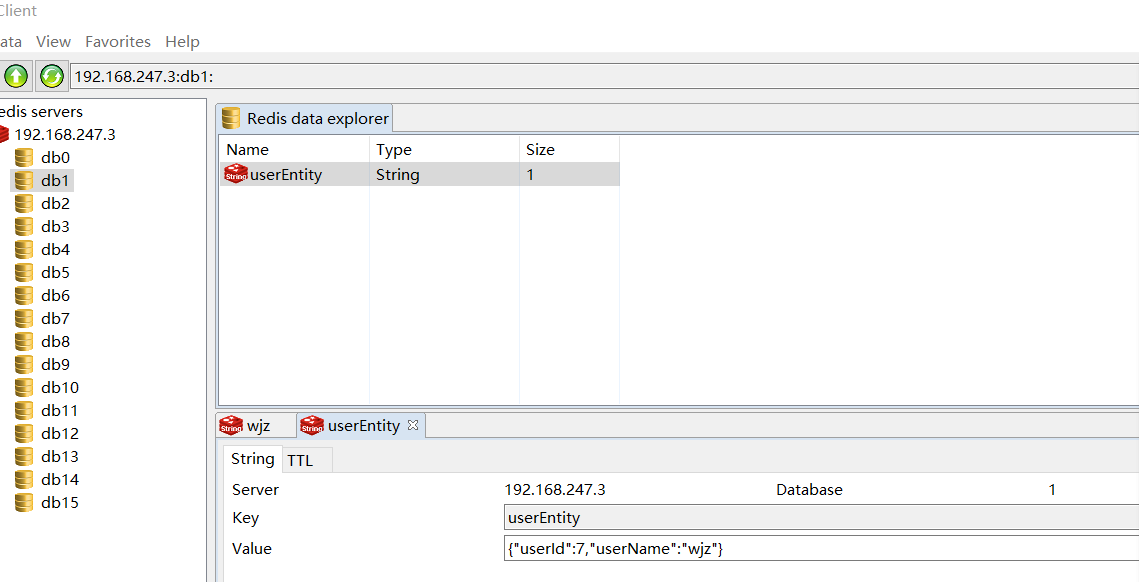Viewport: 1139px width, 582px height.
Task: Switch to the wjz tab
Action: pos(257,426)
